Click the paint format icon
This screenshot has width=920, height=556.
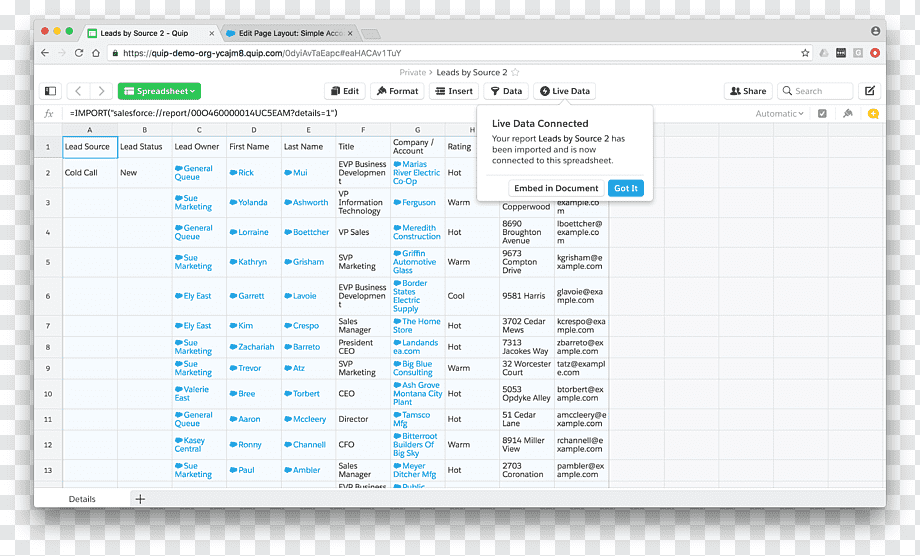(847, 114)
